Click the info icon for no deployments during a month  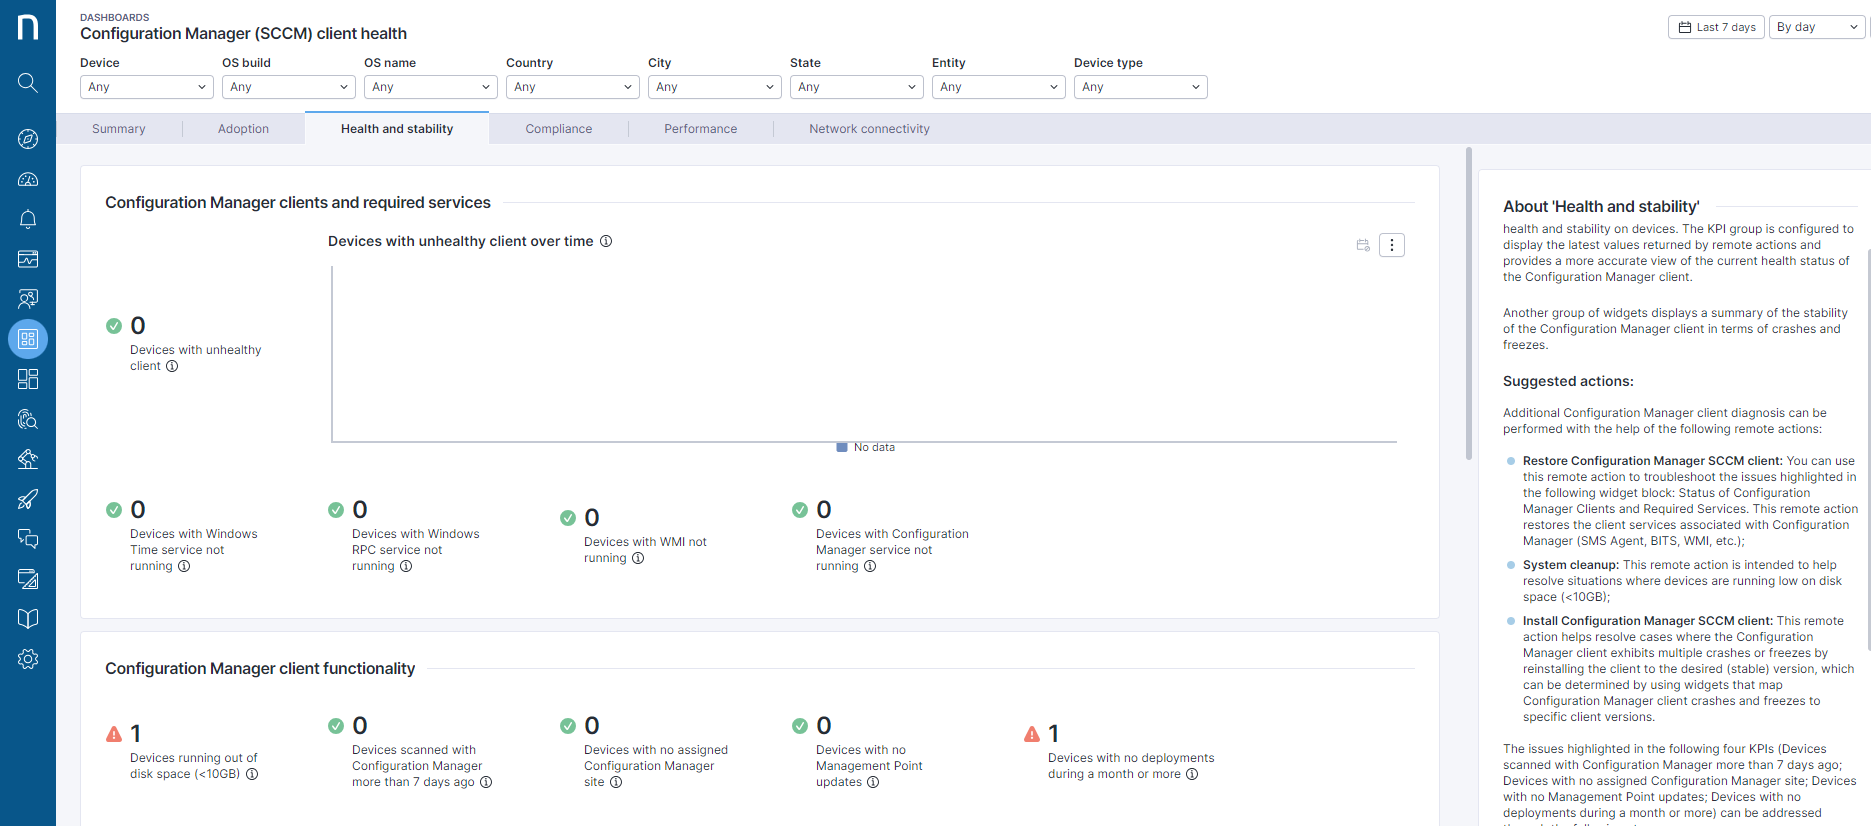(x=1192, y=774)
